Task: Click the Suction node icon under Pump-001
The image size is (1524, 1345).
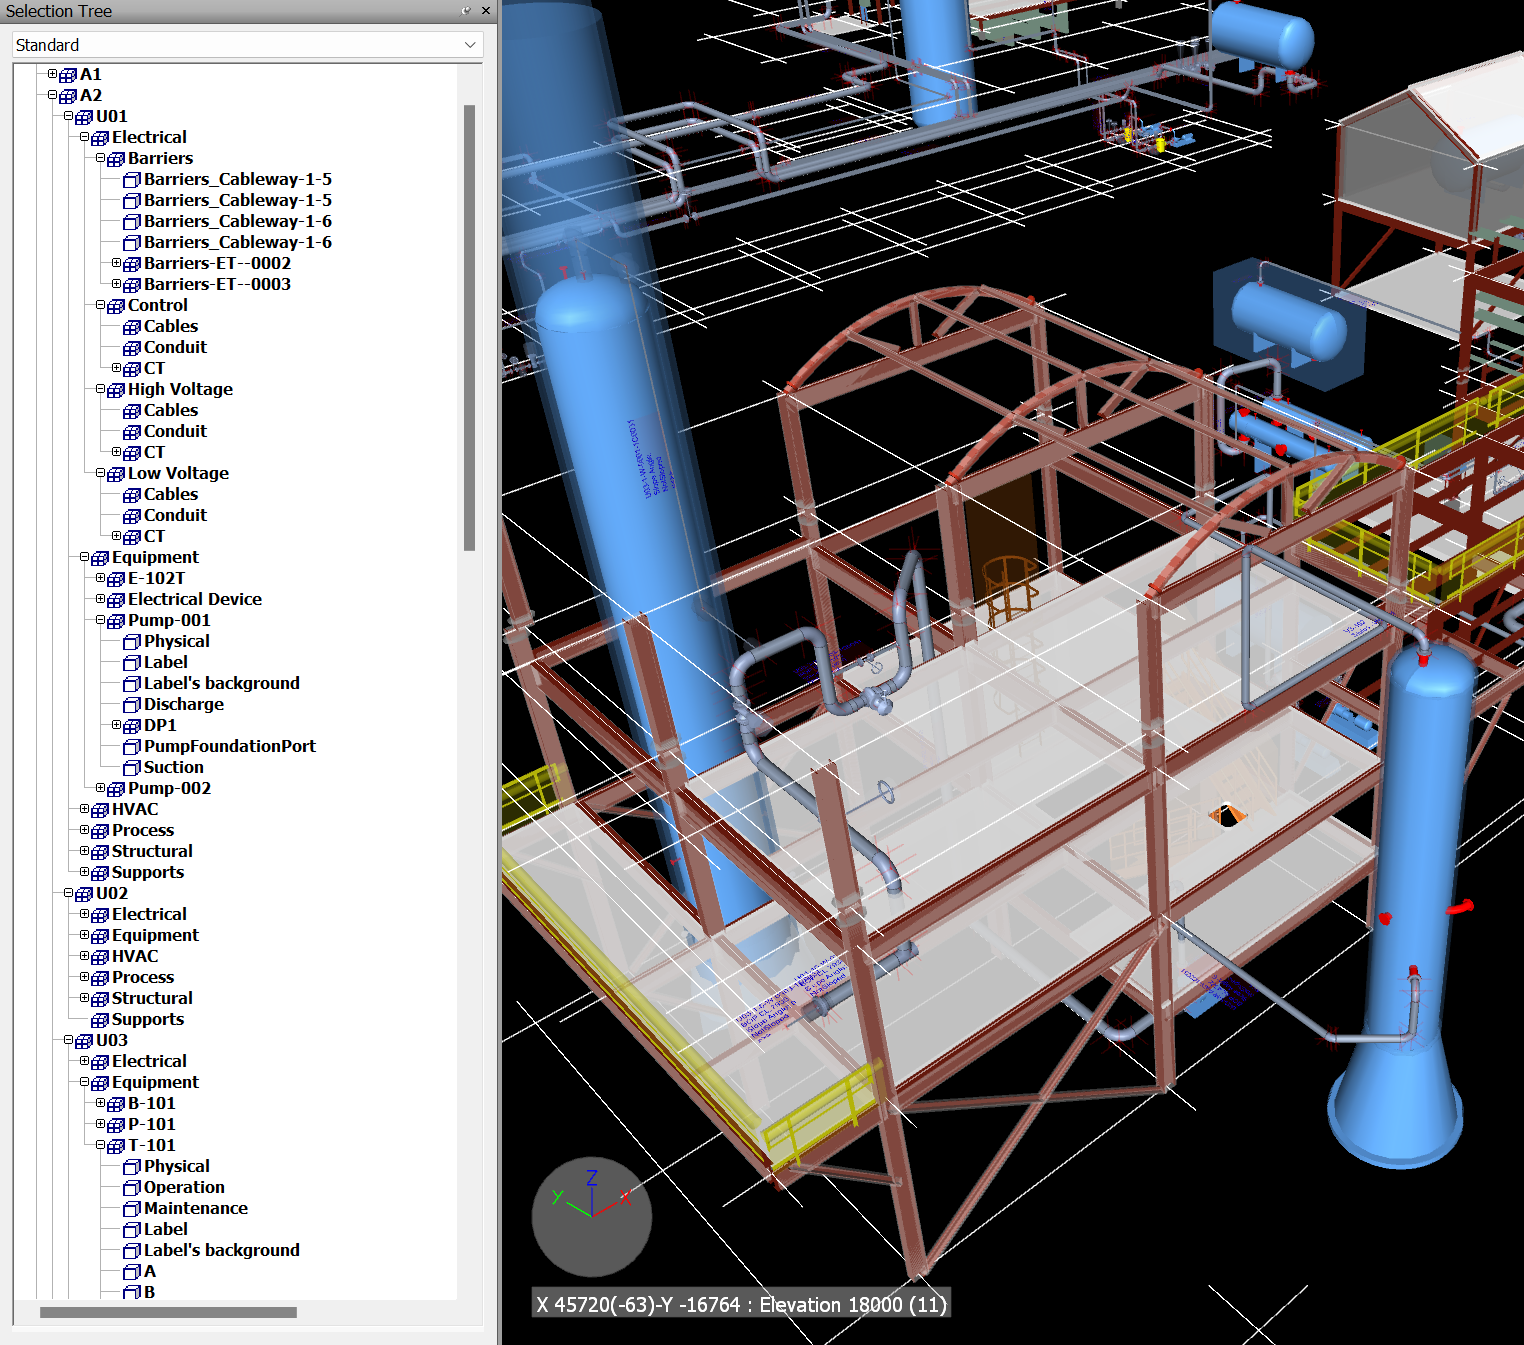Action: click(x=132, y=768)
